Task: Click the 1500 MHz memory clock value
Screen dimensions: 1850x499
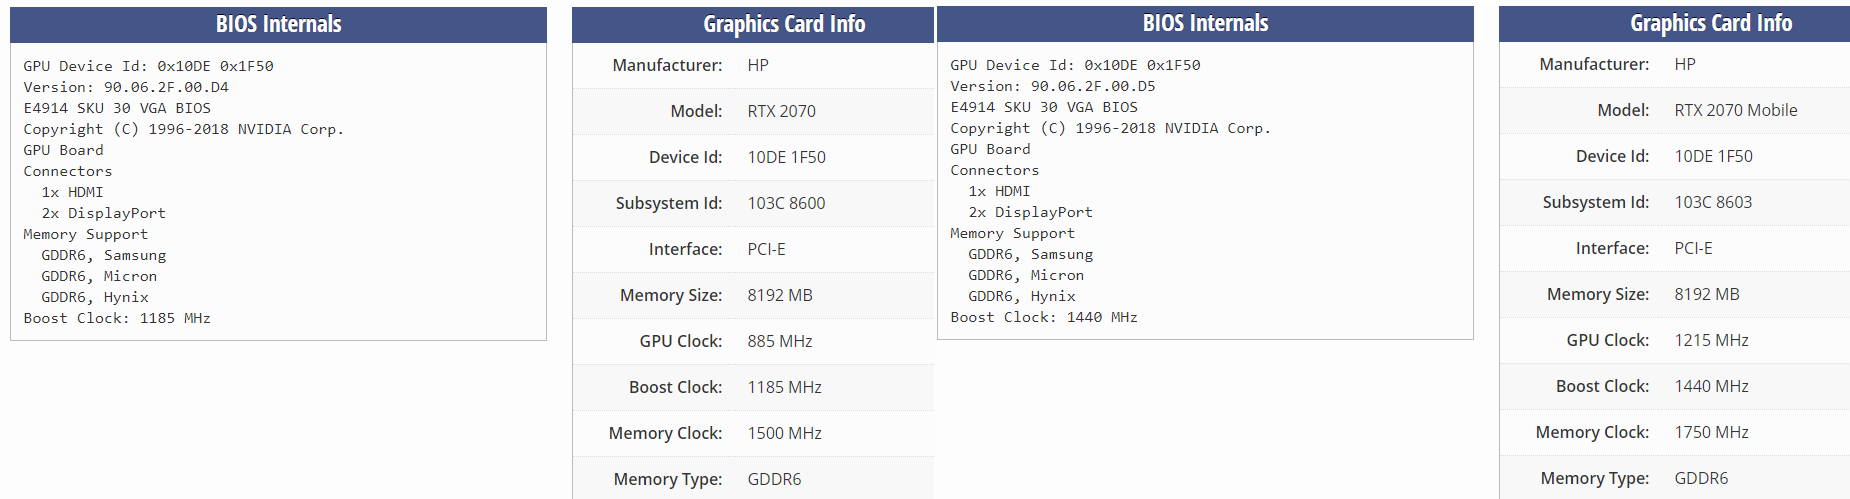Action: tap(784, 433)
